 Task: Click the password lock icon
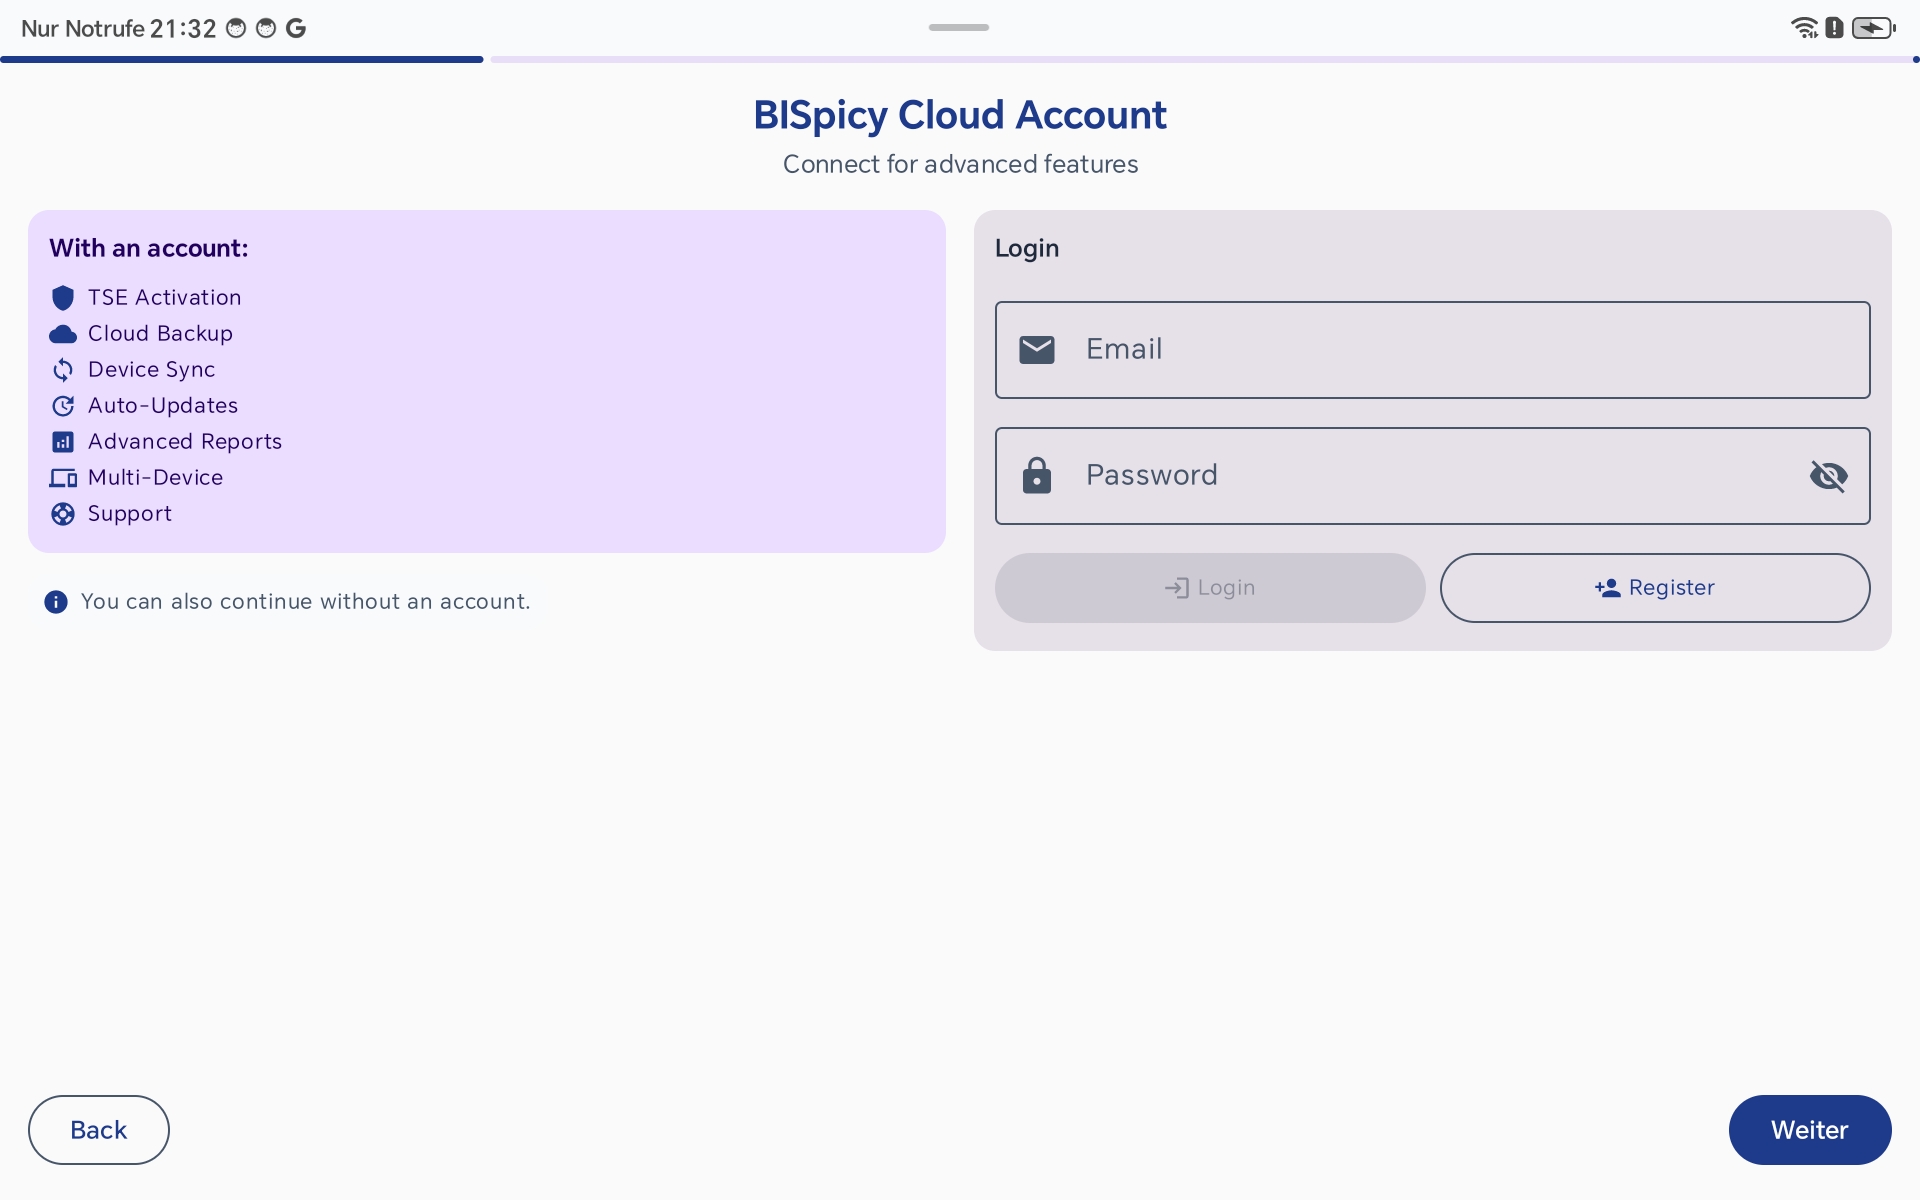[1037, 475]
